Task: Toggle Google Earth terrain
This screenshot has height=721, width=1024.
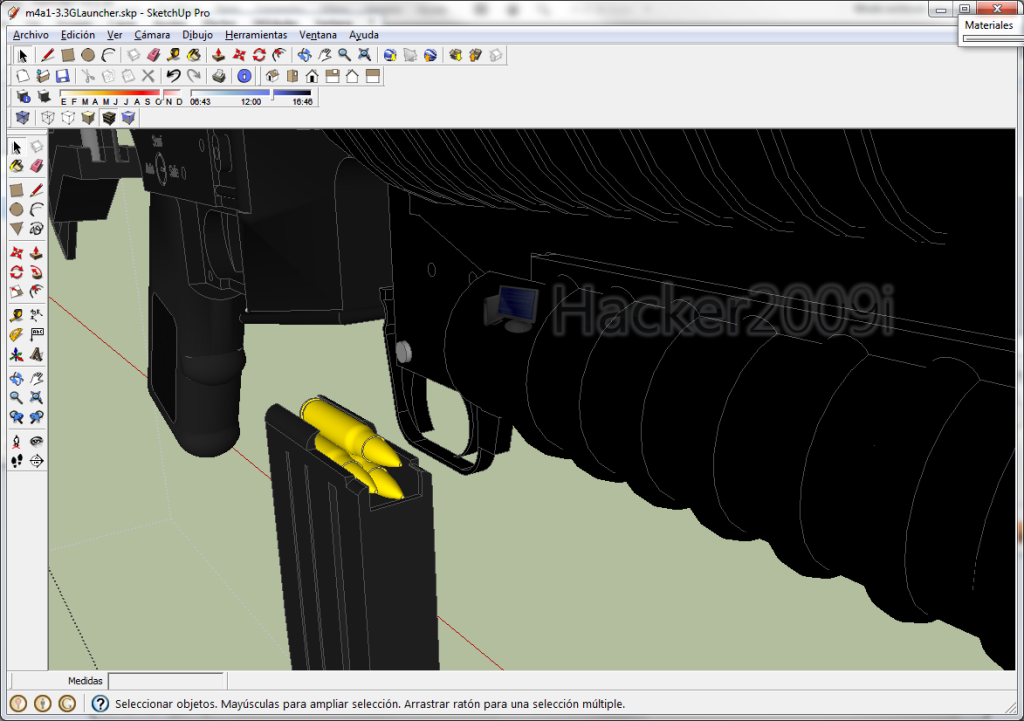Action: [410, 56]
